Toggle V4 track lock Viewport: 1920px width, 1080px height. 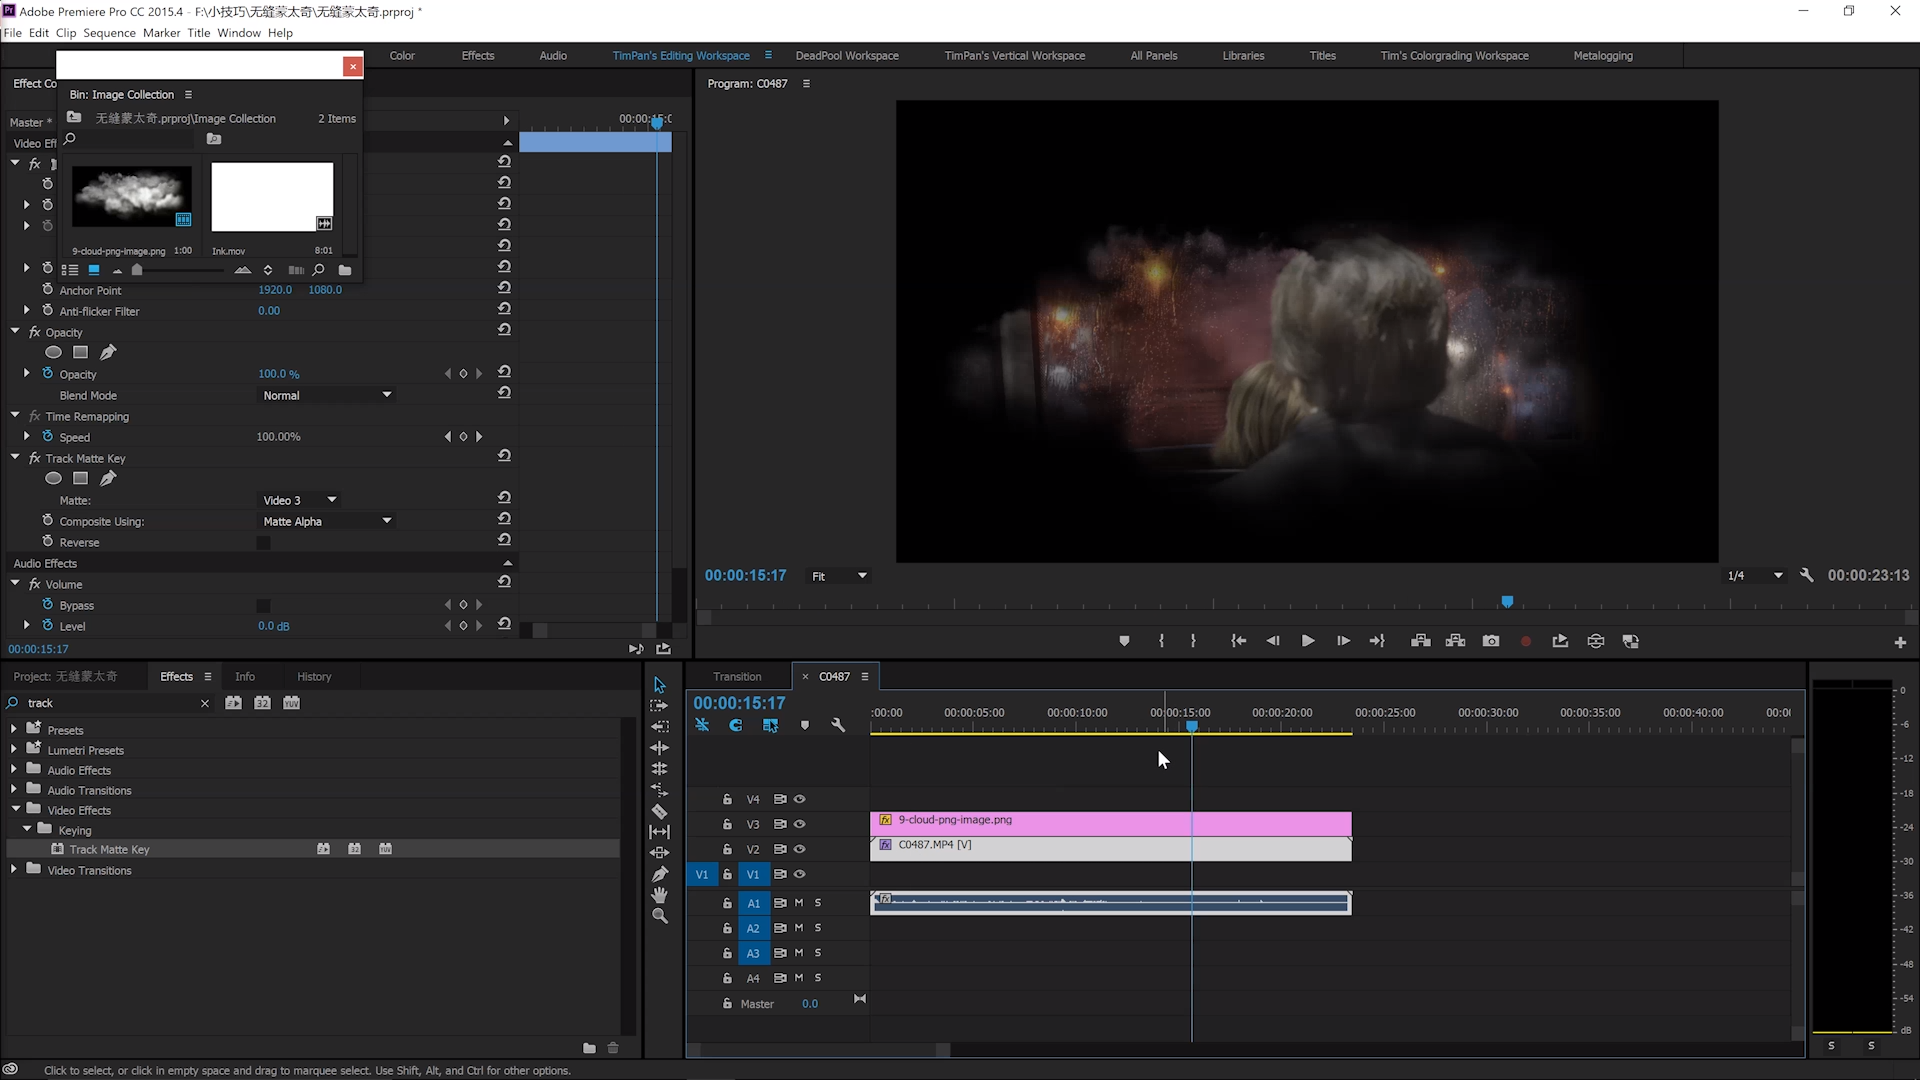point(727,799)
